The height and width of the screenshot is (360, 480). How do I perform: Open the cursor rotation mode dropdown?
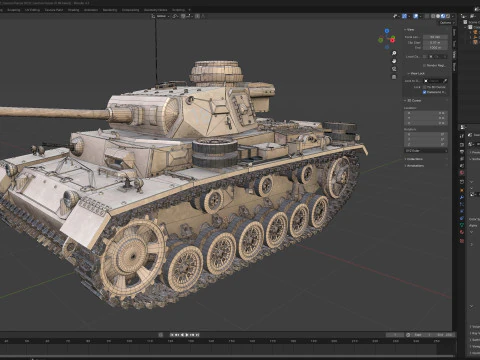click(x=426, y=151)
